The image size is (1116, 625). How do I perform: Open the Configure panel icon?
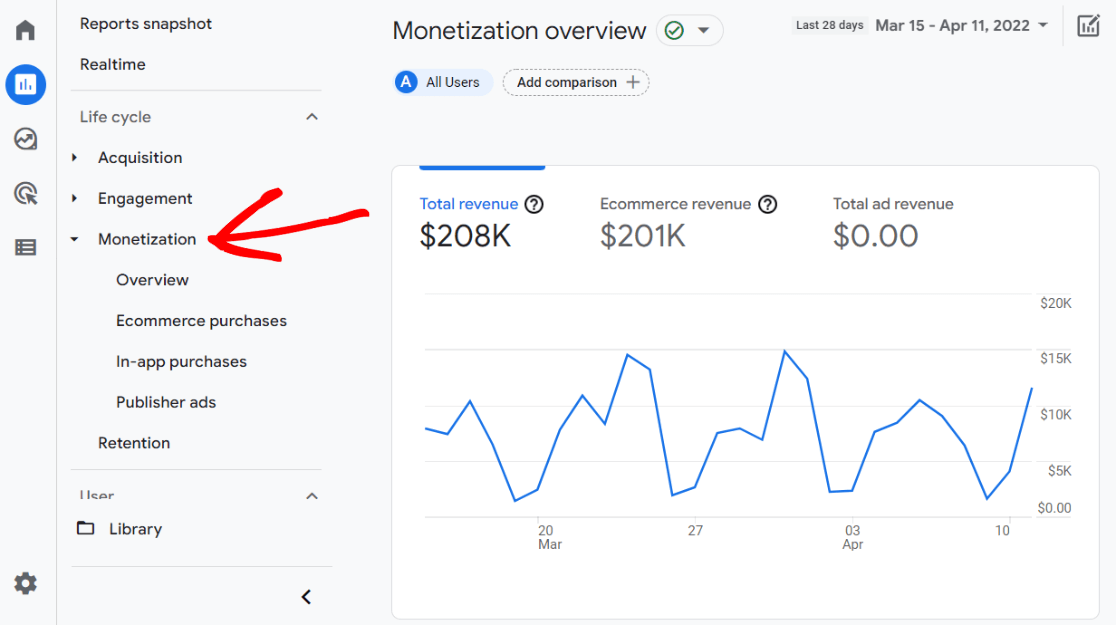[x=25, y=247]
